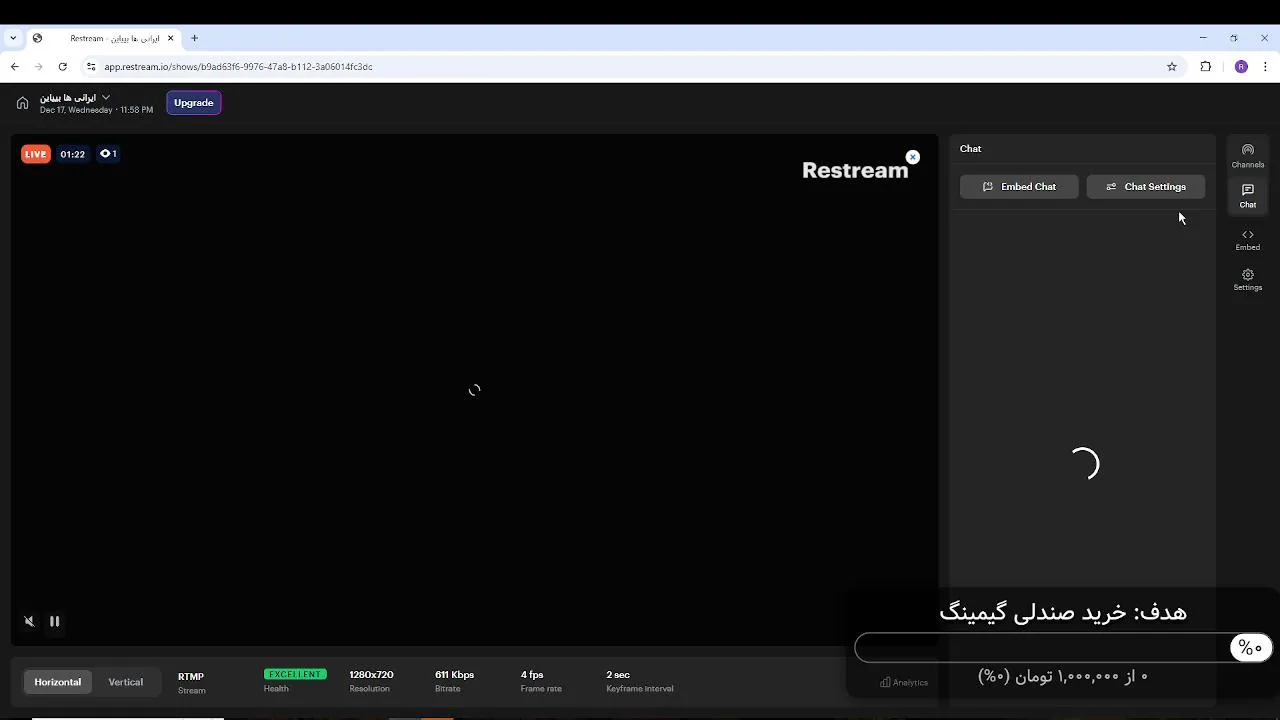Click the Chat panel heading
Image resolution: width=1280 pixels, height=720 pixels.
[x=970, y=149]
